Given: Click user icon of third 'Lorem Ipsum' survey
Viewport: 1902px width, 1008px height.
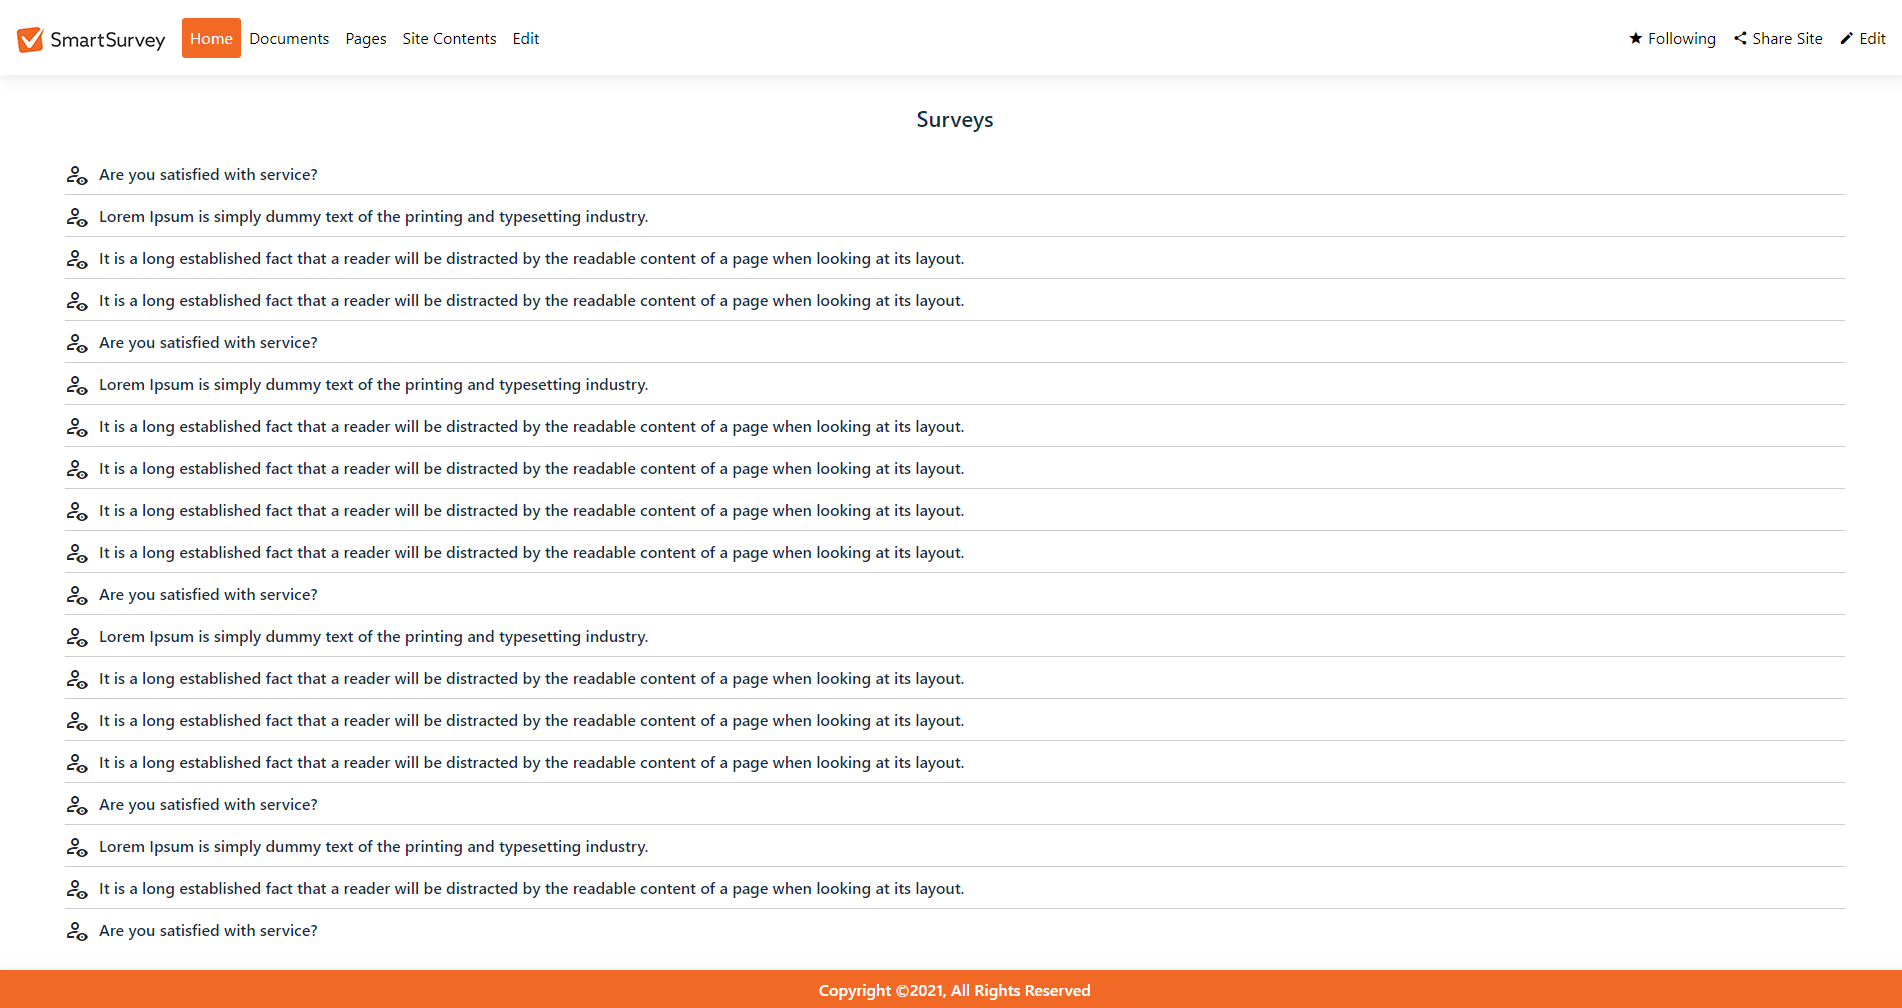Looking at the screenshot, I should pyautogui.click(x=77, y=637).
